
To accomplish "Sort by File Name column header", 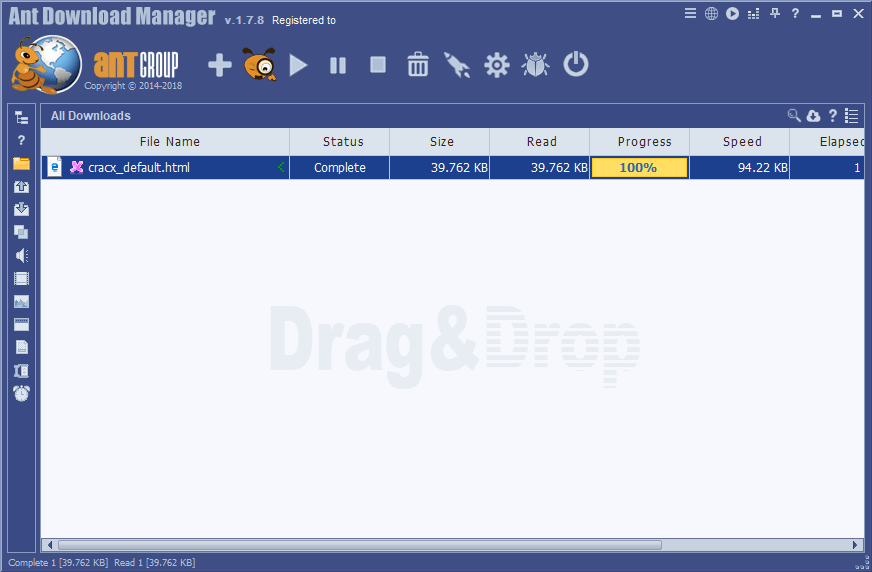I will pyautogui.click(x=166, y=142).
